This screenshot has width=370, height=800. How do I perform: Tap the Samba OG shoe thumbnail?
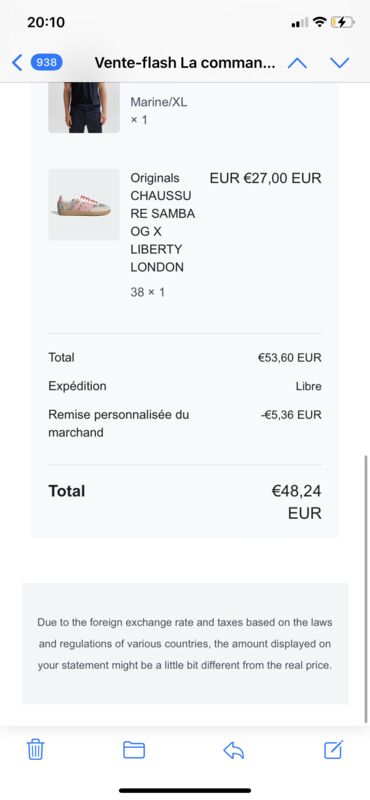[x=84, y=204]
